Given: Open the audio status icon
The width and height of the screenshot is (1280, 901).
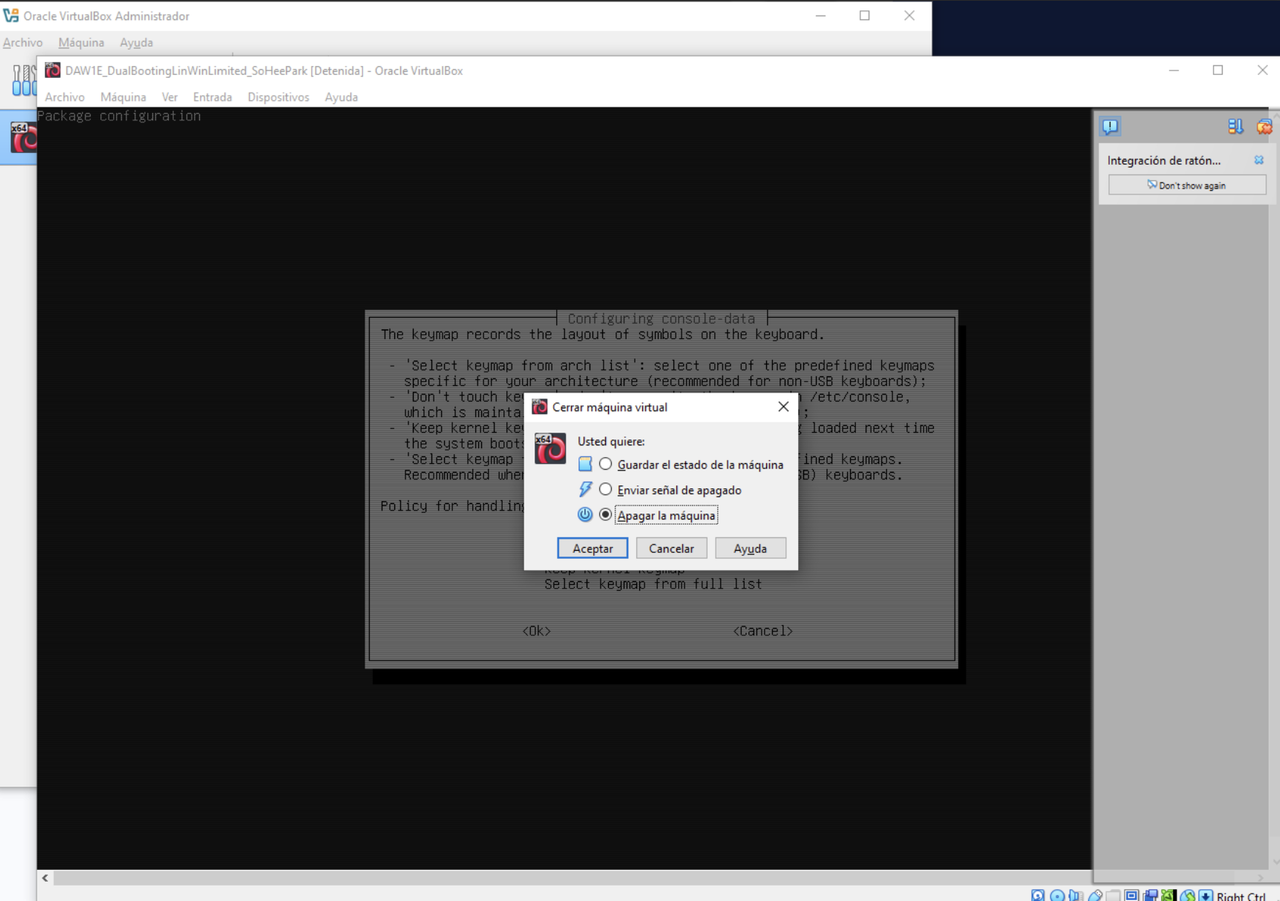Looking at the screenshot, I should (1073, 894).
